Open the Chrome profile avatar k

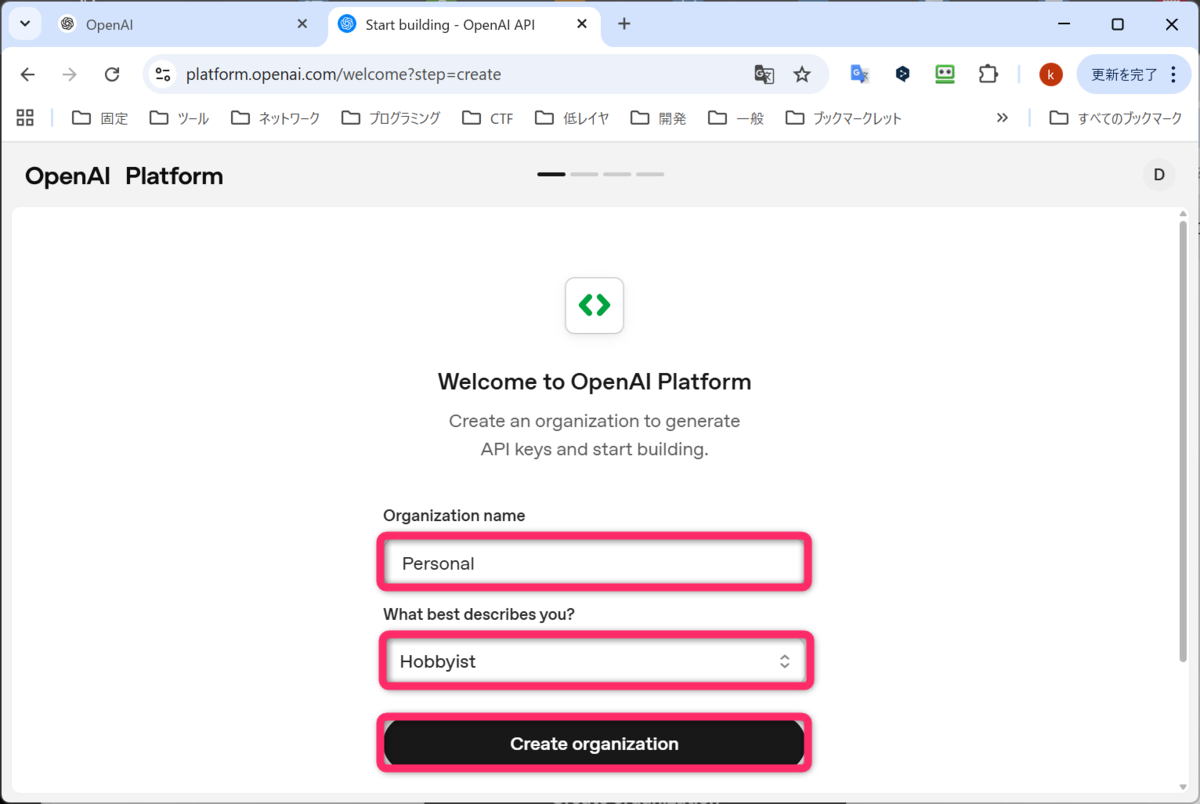click(1050, 73)
